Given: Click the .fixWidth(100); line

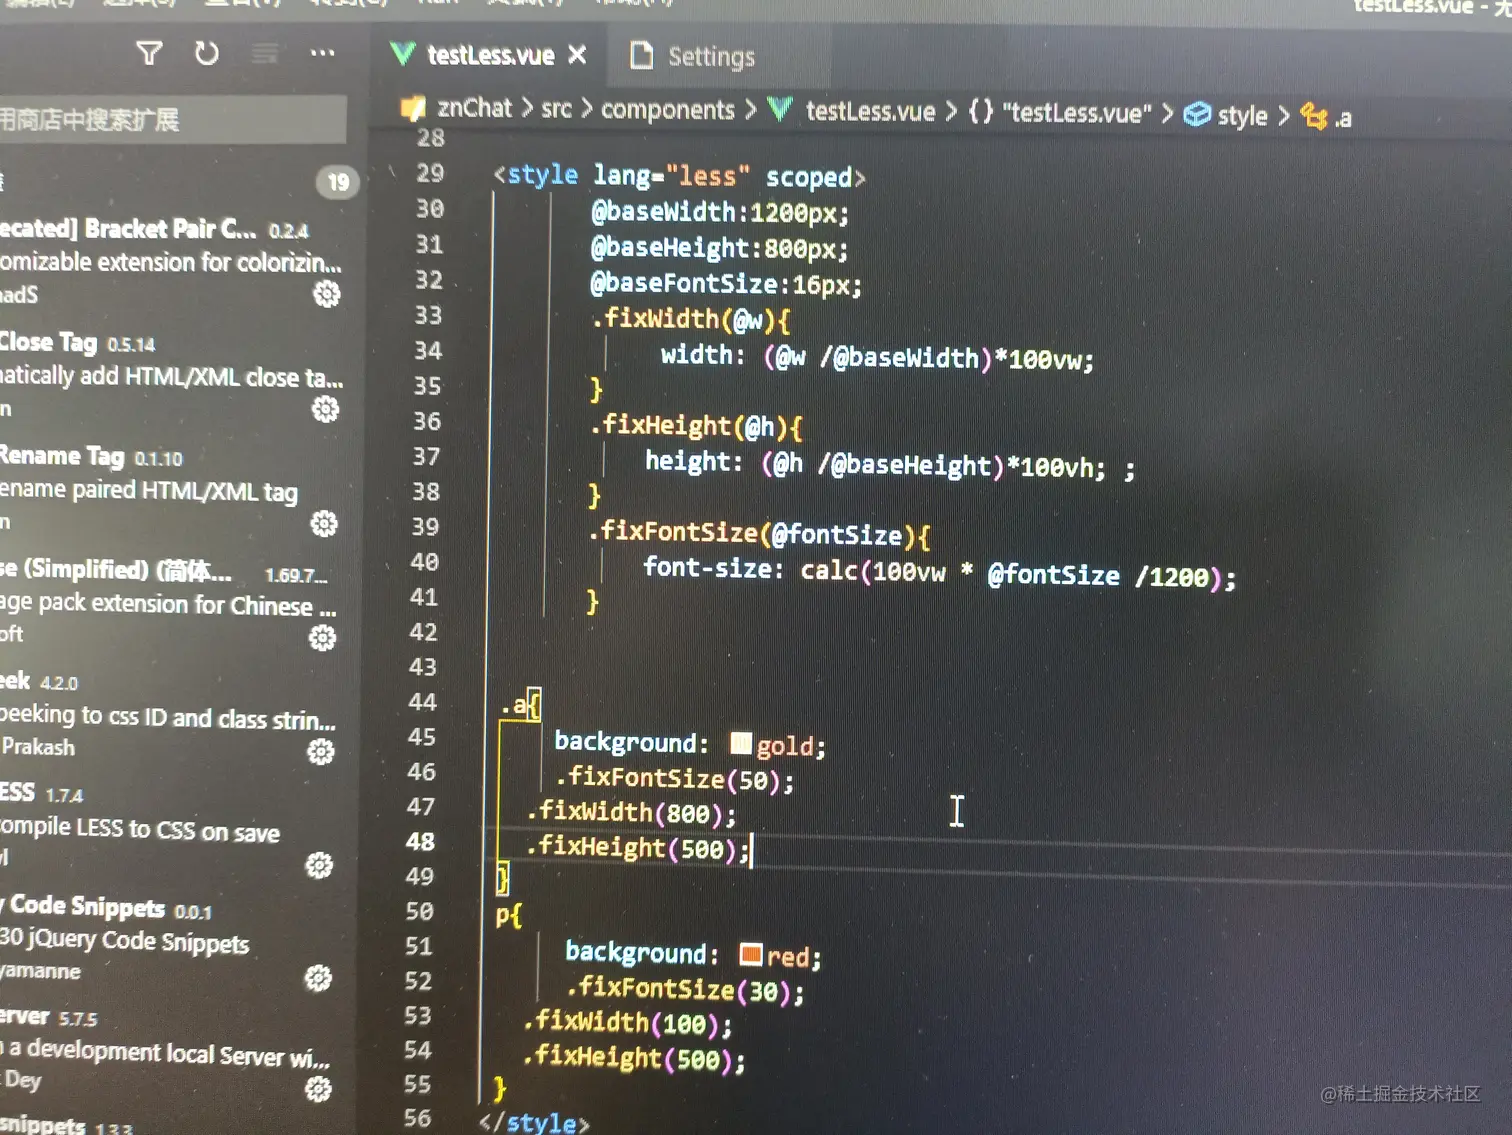Looking at the screenshot, I should point(627,1023).
